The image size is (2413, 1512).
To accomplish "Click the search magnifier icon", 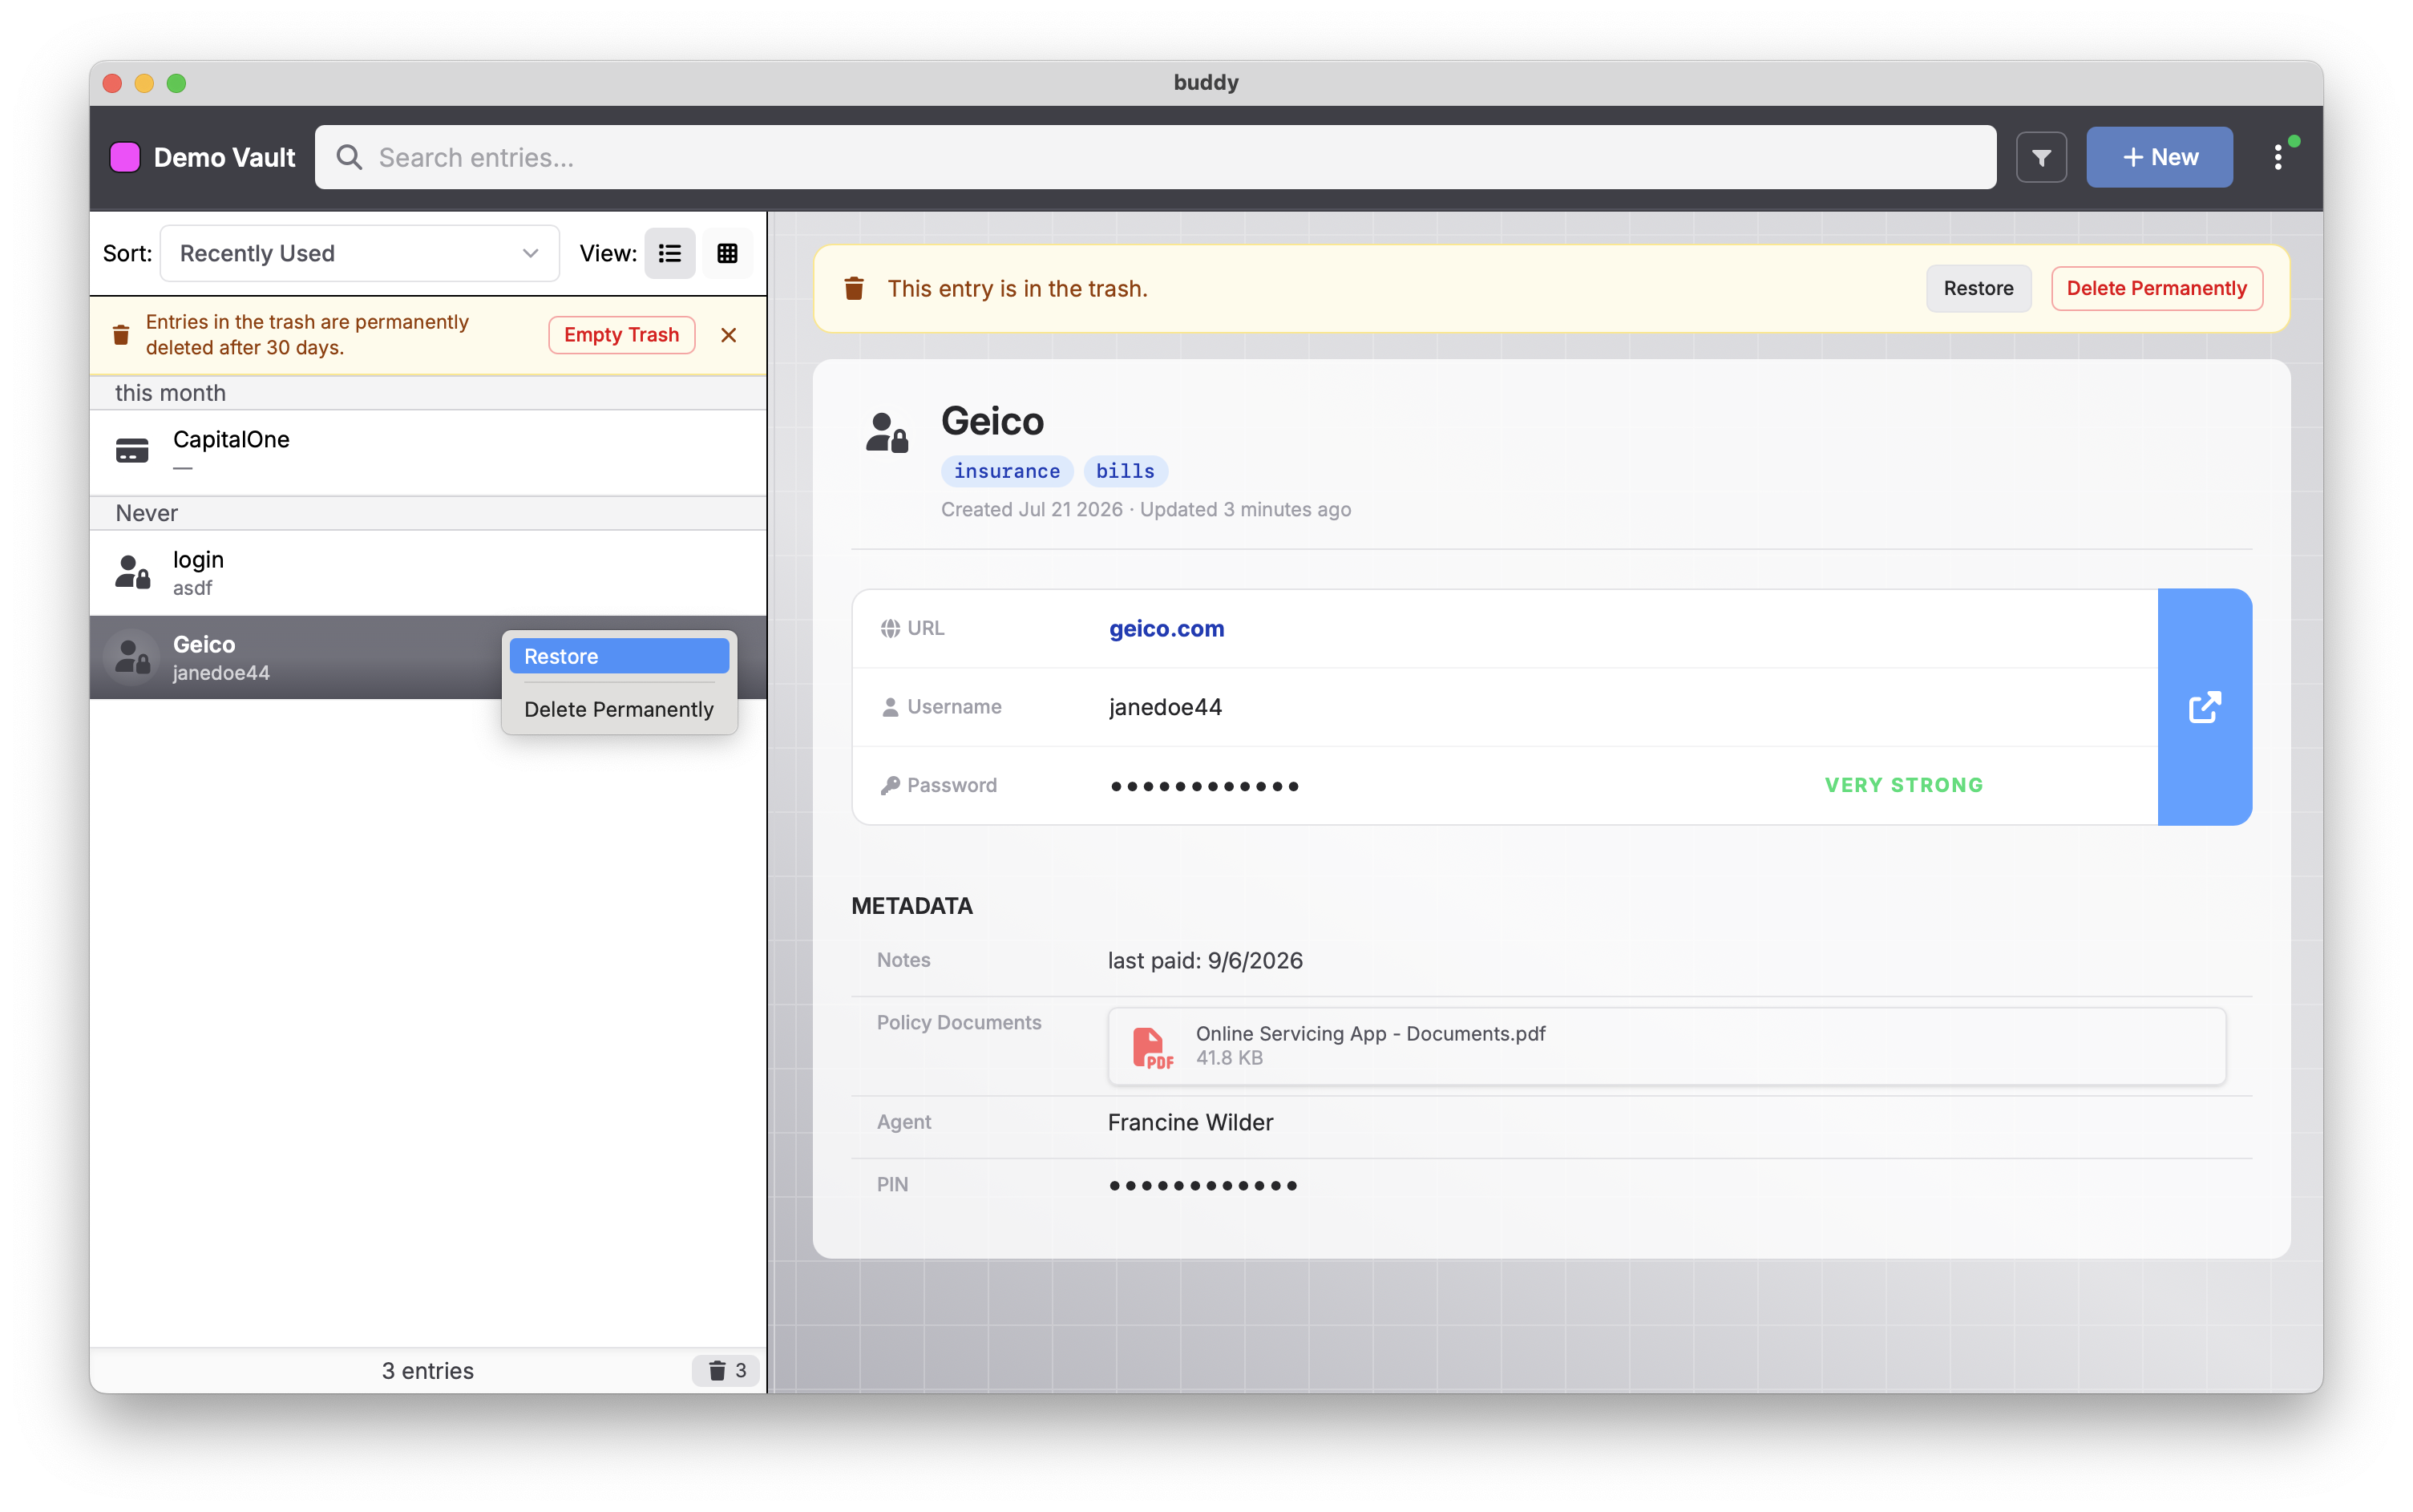I will tap(349, 157).
